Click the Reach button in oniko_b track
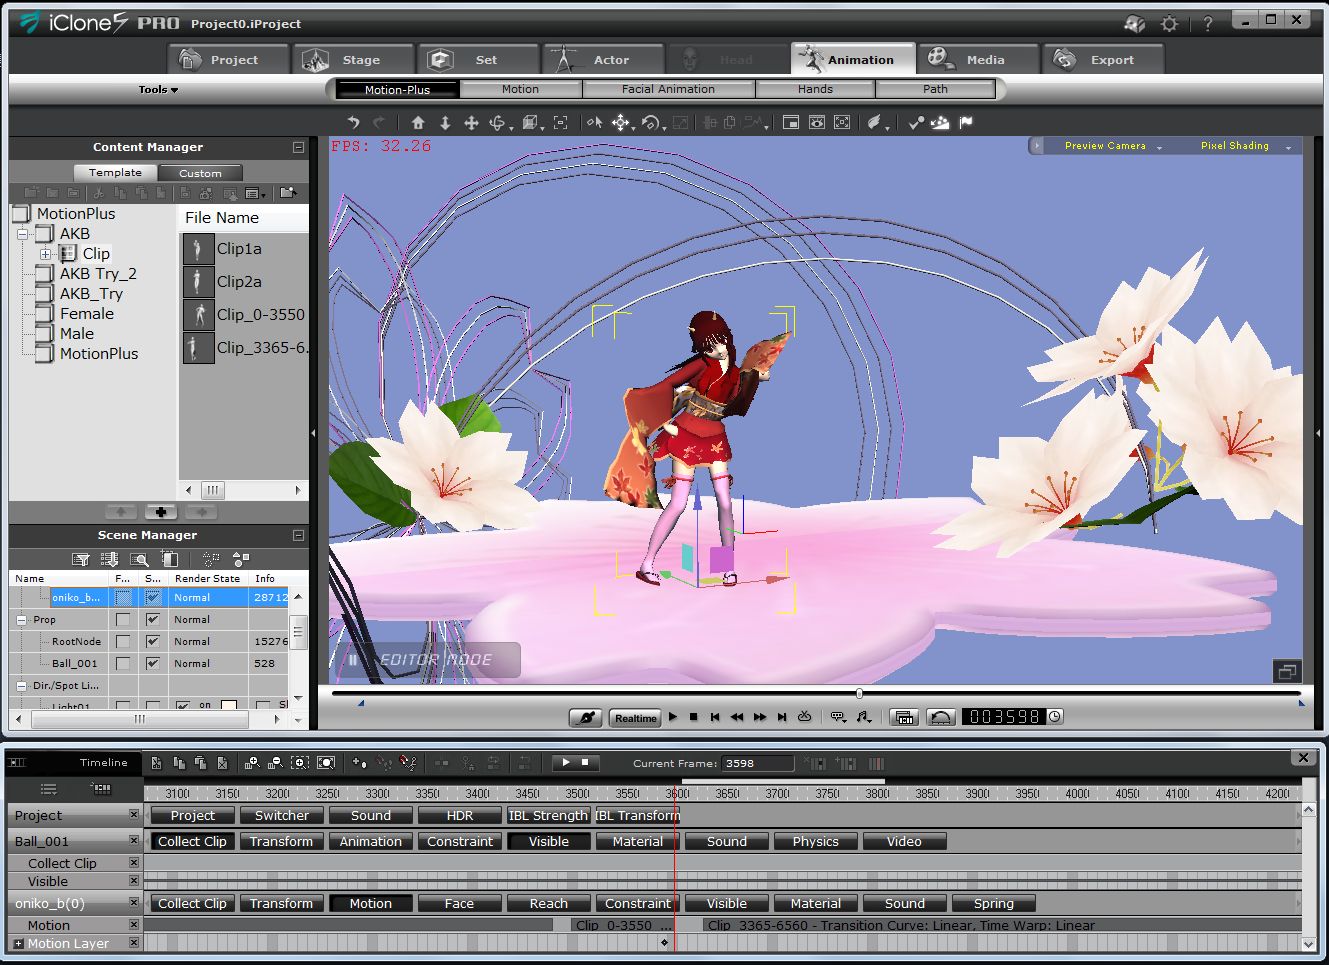The height and width of the screenshot is (965, 1329). 548,903
